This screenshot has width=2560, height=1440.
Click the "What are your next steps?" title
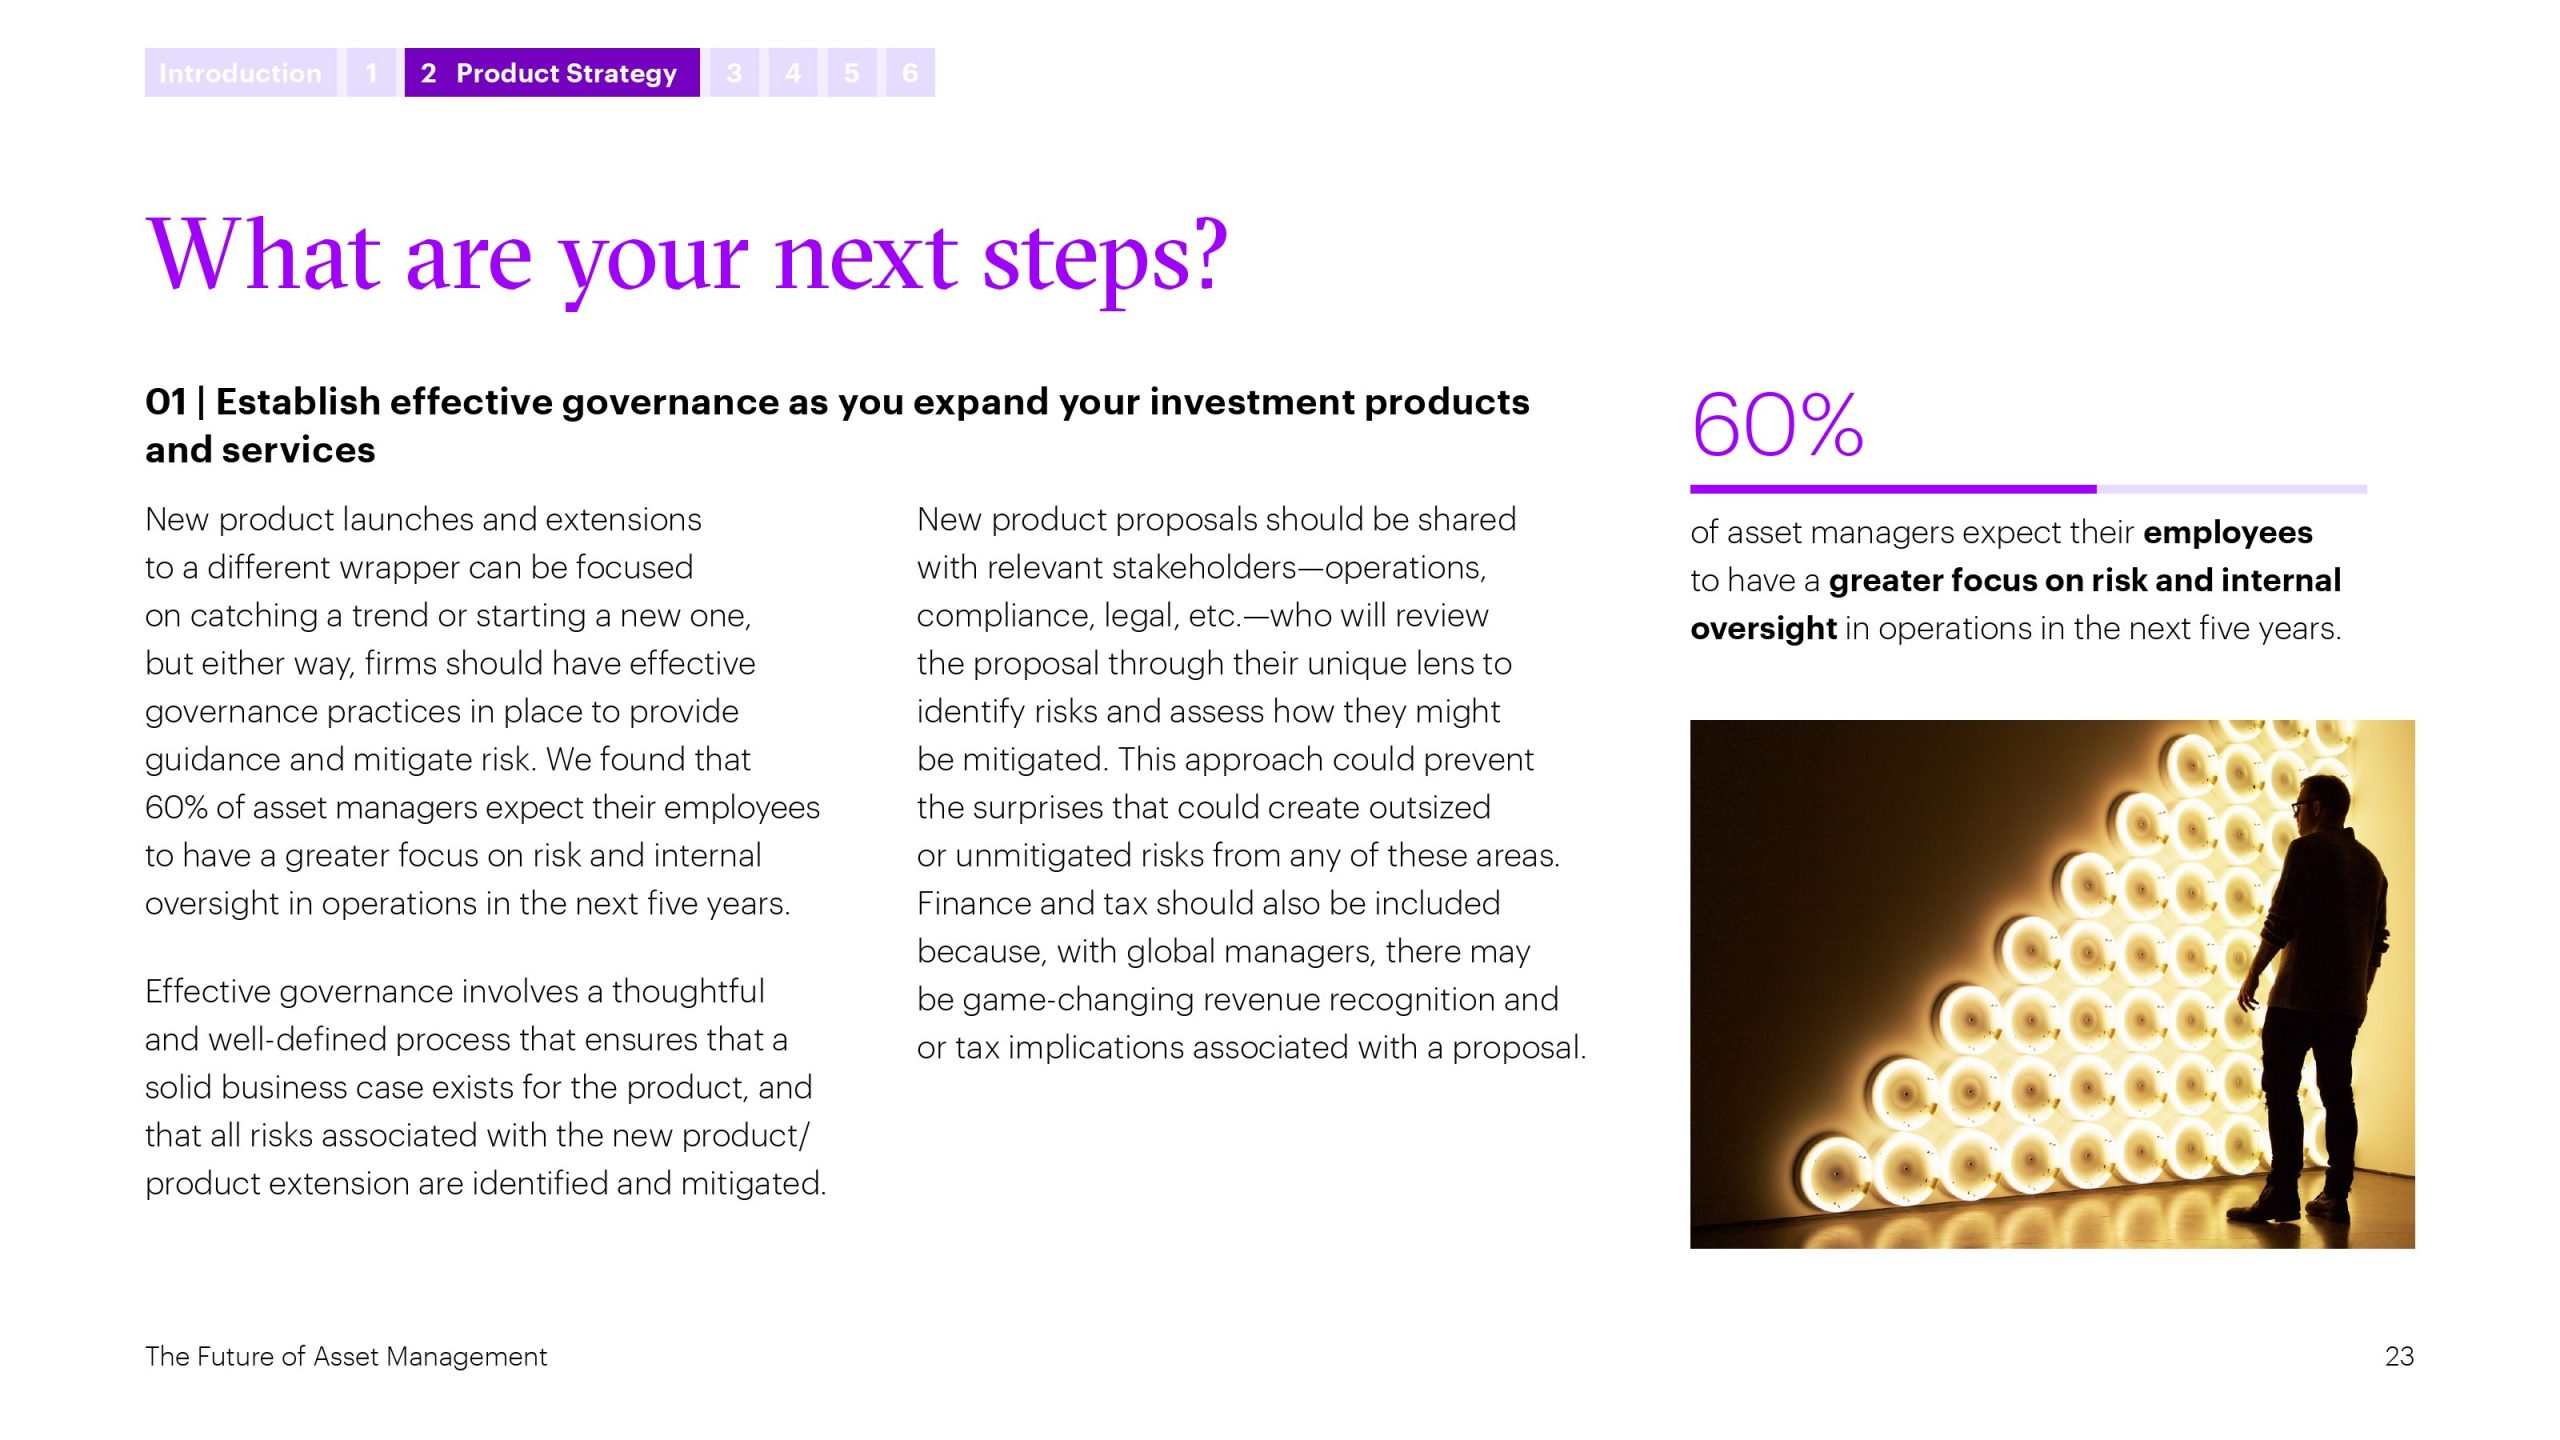686,256
